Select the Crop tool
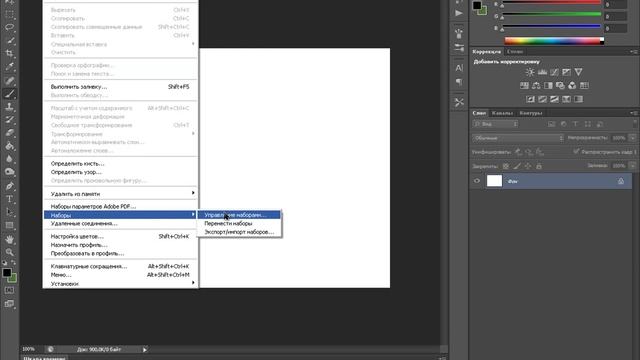Viewport: 640px width, 360px height. pyautogui.click(x=9, y=53)
